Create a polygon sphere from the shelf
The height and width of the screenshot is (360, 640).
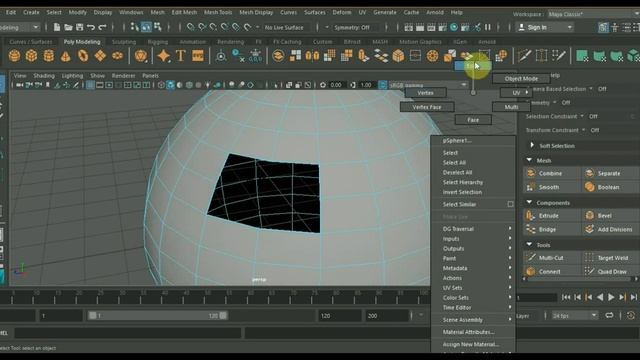[14, 56]
